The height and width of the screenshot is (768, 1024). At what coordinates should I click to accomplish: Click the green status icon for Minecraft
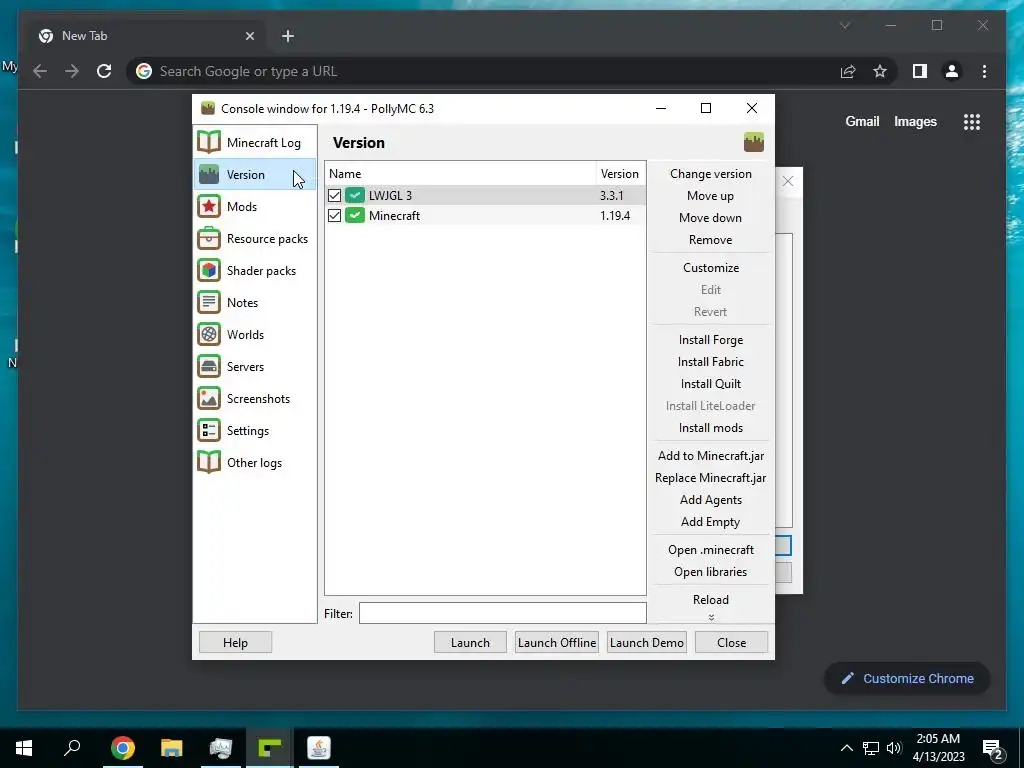(355, 216)
